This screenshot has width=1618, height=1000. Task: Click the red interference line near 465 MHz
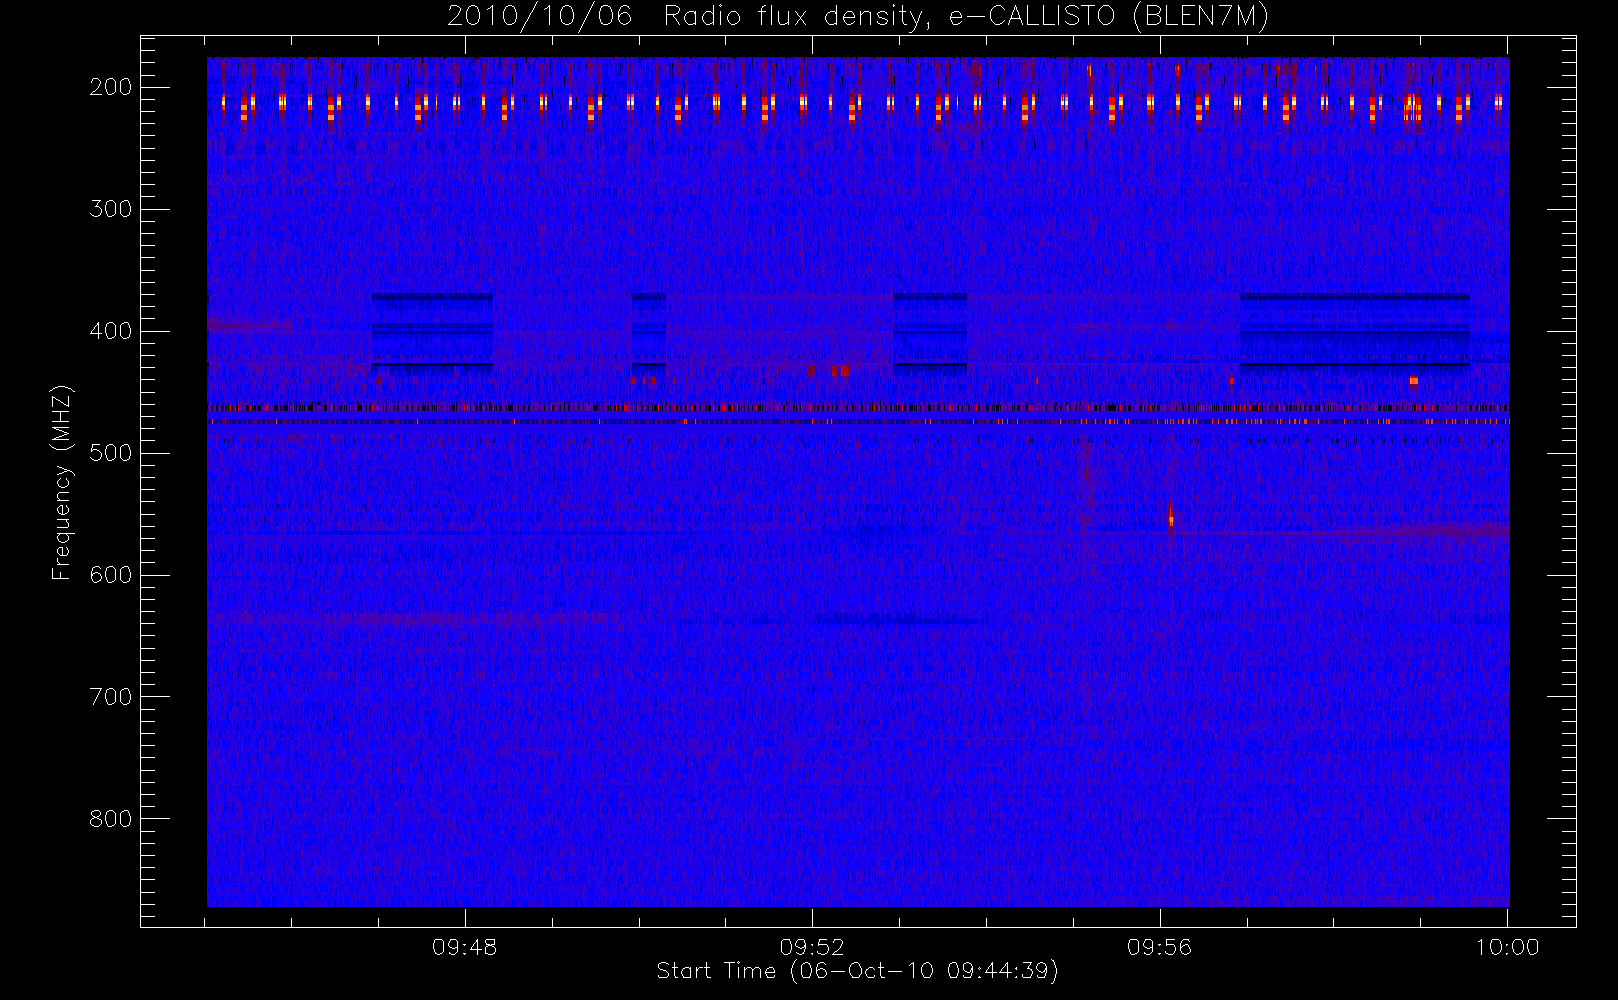click(858, 408)
